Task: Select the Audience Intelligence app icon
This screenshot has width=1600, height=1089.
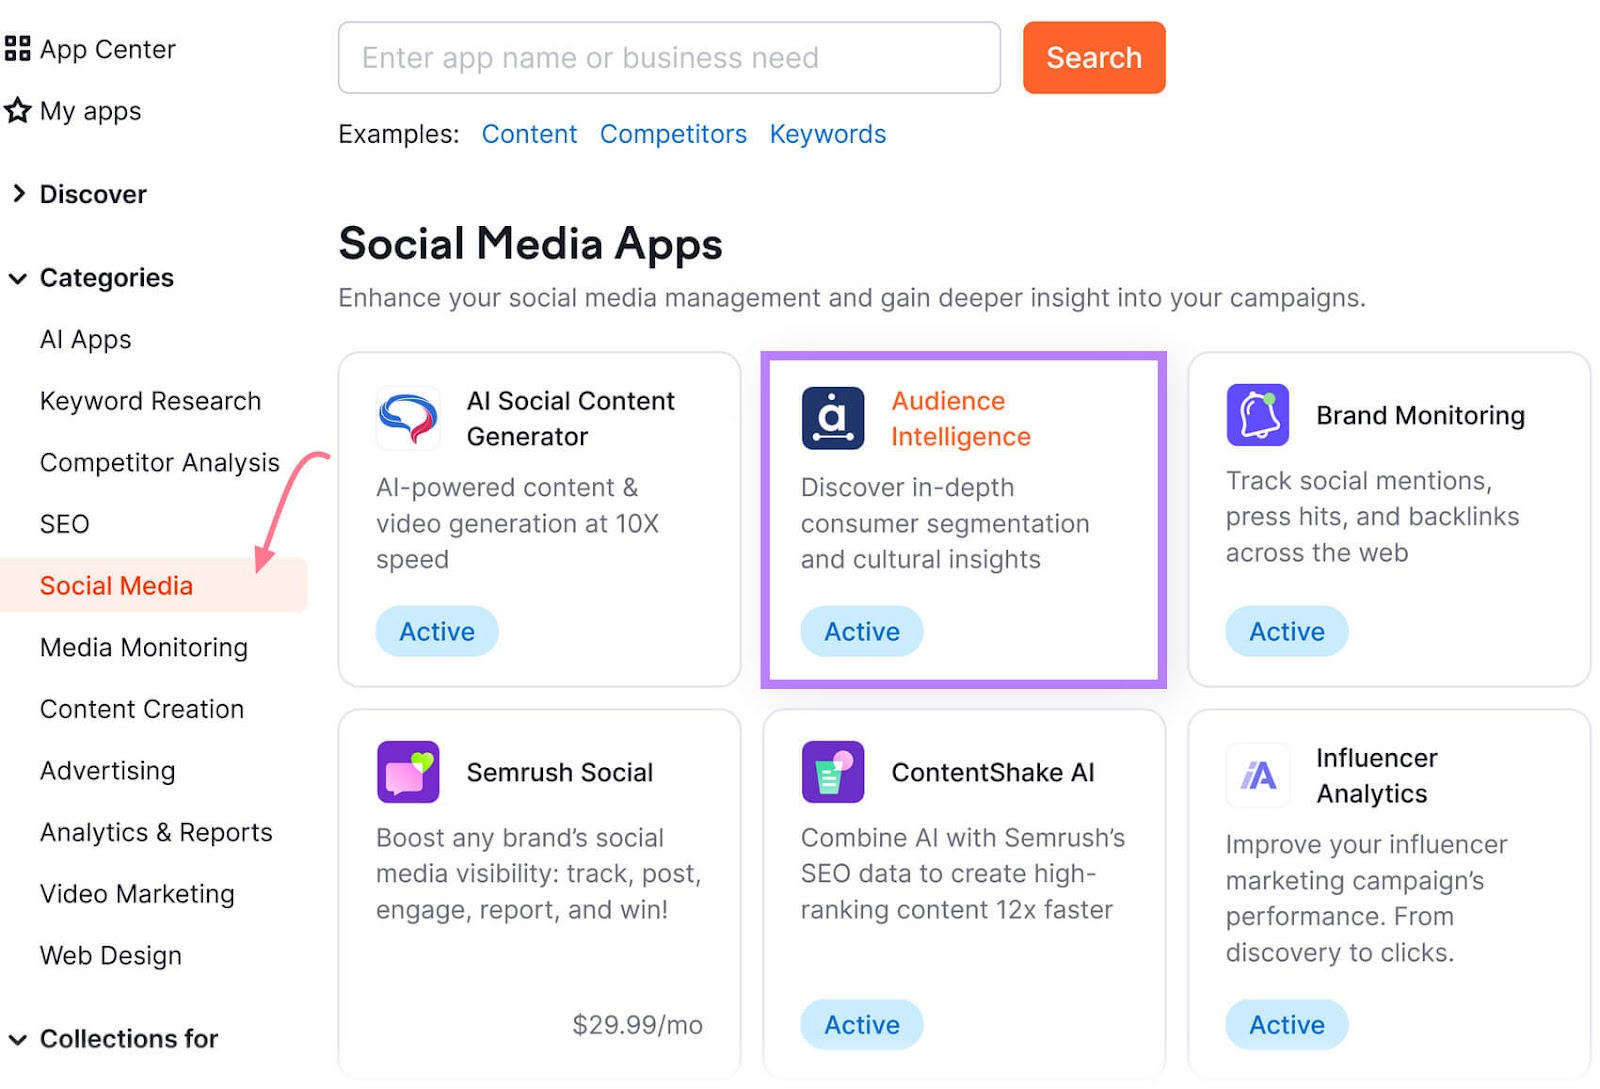Action: coord(835,418)
